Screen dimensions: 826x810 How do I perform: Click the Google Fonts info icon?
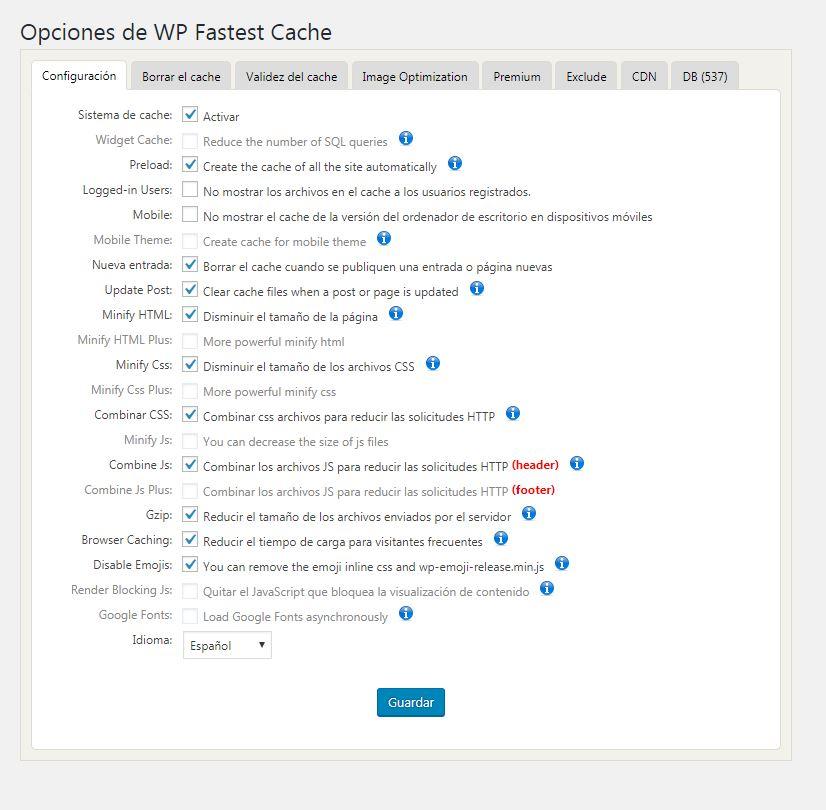(x=406, y=615)
